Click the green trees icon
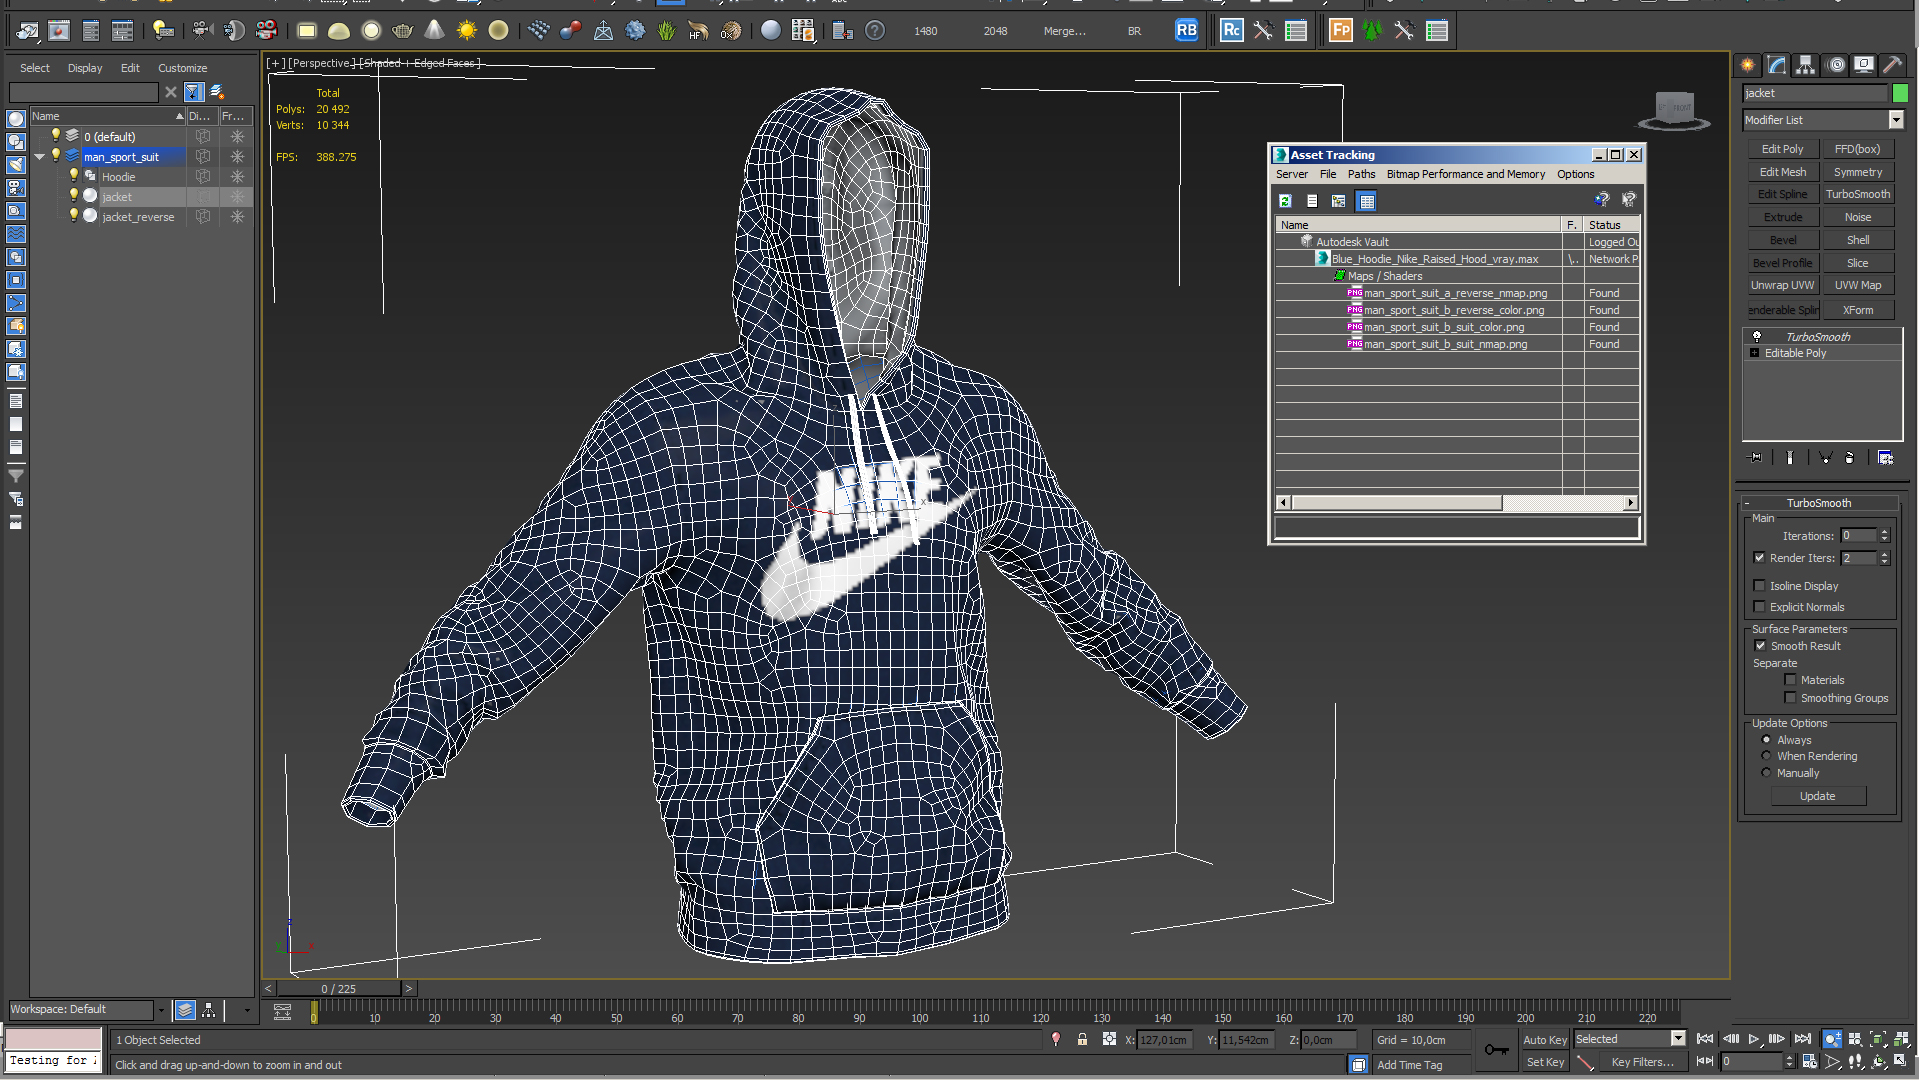The width and height of the screenshot is (1920, 1080). pyautogui.click(x=1372, y=31)
